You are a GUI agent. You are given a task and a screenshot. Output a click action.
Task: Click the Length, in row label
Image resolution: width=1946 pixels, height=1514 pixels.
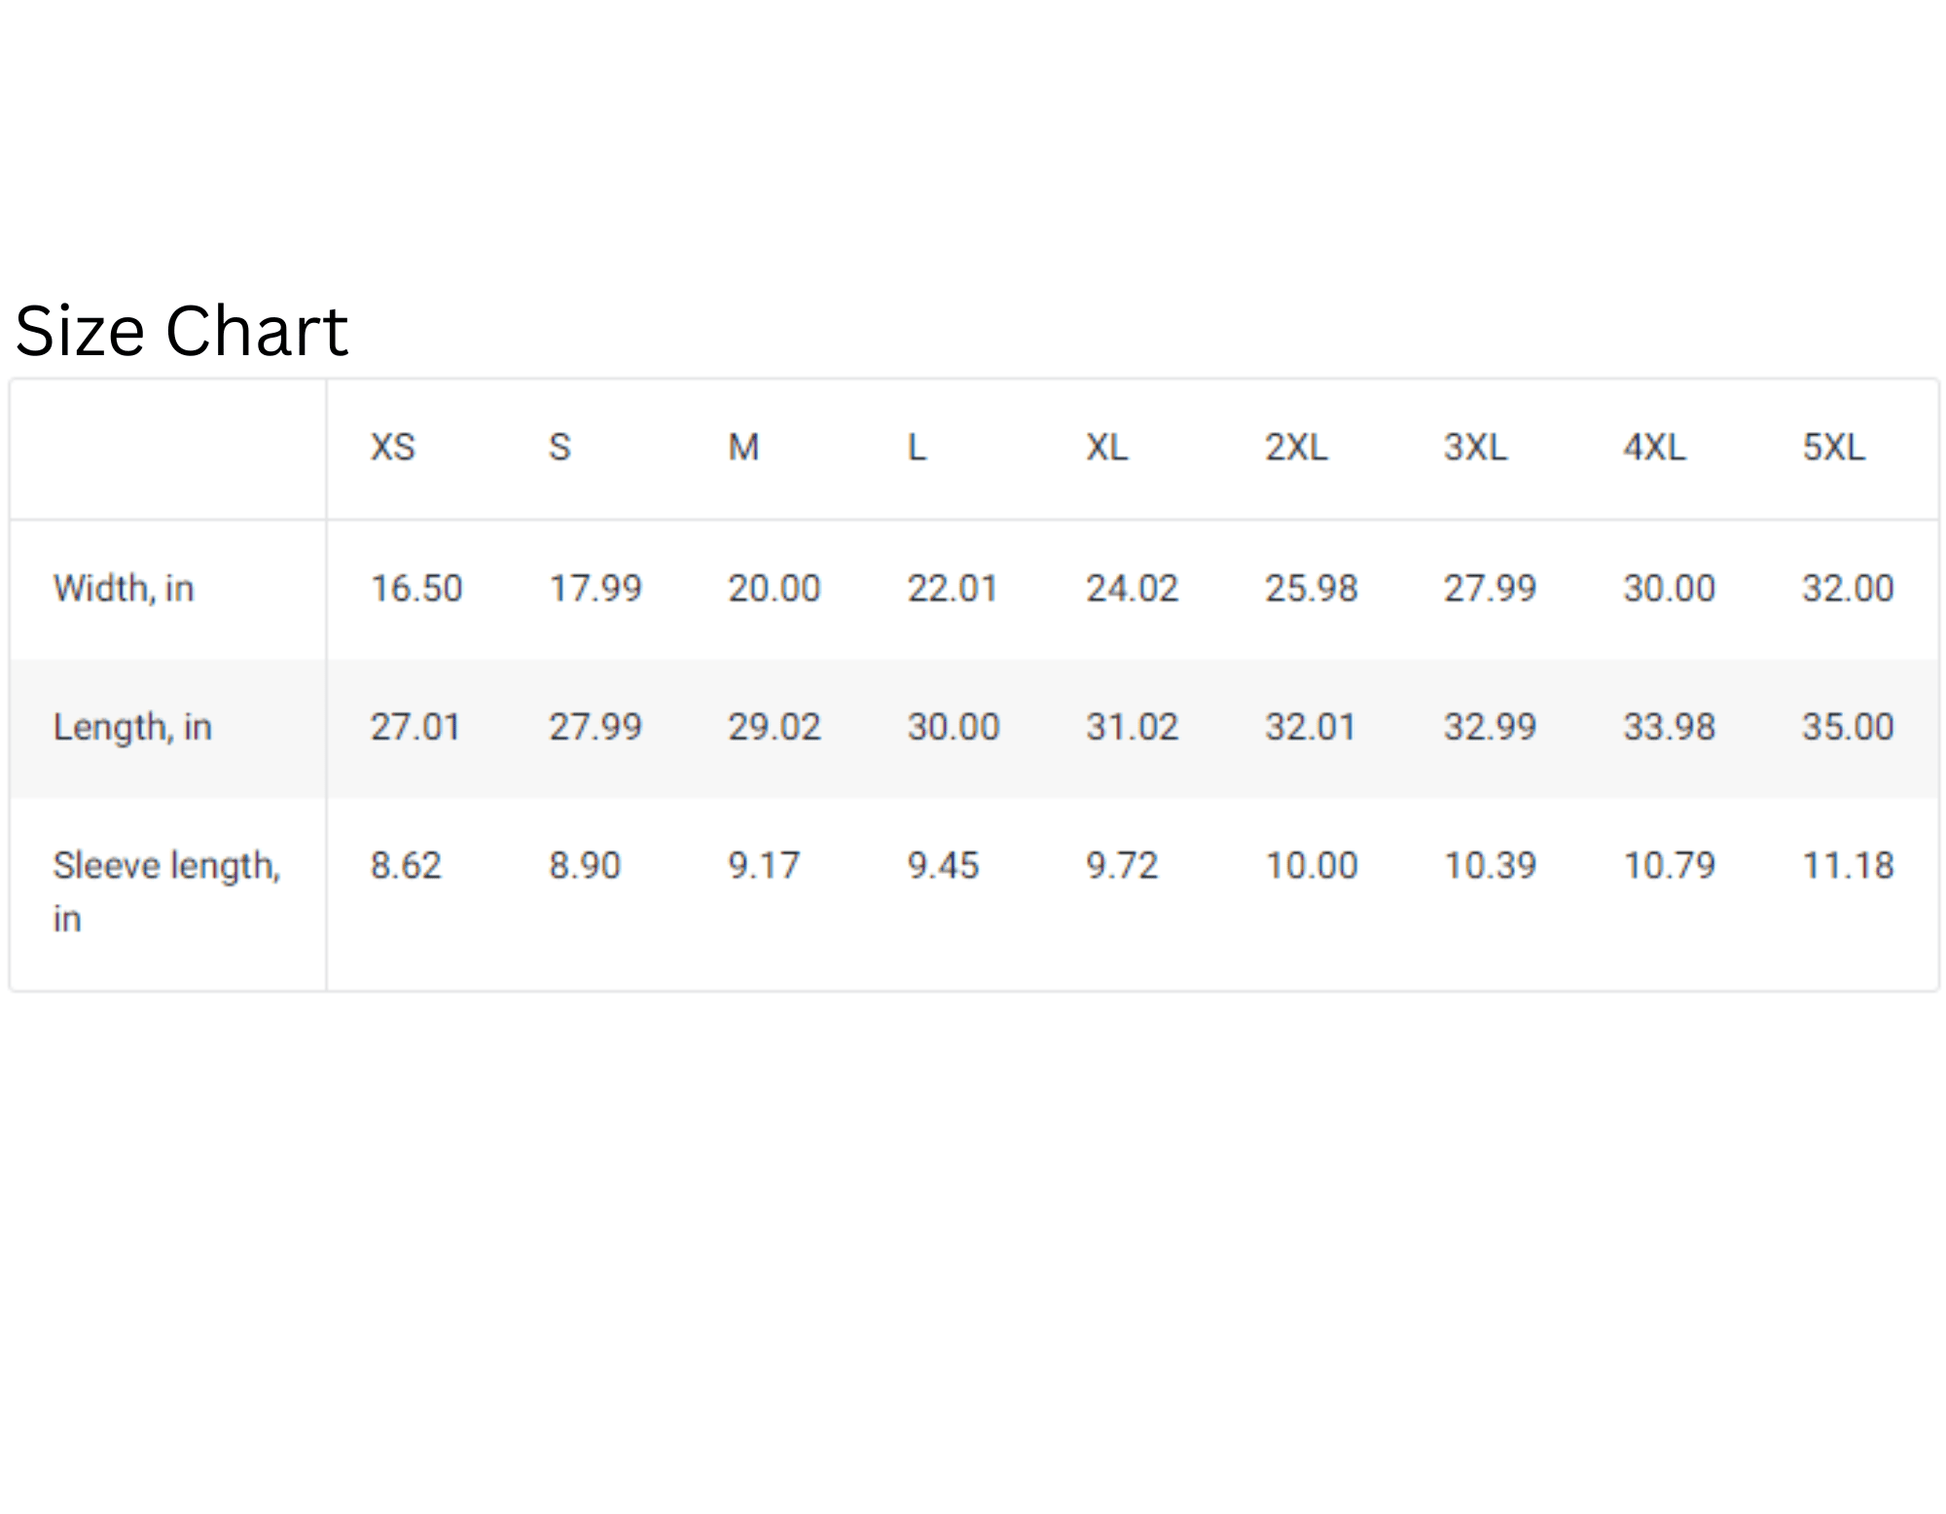tap(132, 727)
